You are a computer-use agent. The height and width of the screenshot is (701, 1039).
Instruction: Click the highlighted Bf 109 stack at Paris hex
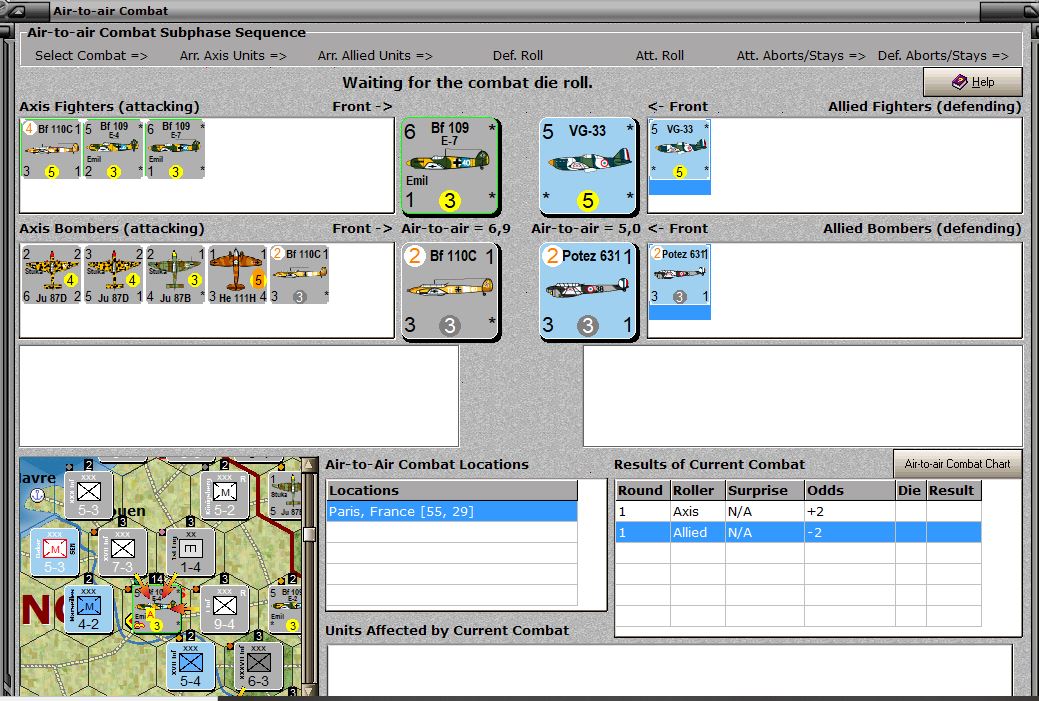coord(157,609)
